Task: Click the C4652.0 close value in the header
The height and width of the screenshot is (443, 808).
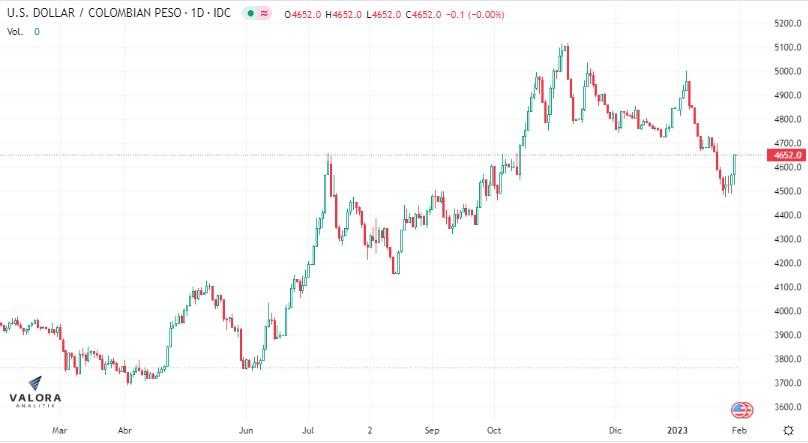Action: pos(424,15)
